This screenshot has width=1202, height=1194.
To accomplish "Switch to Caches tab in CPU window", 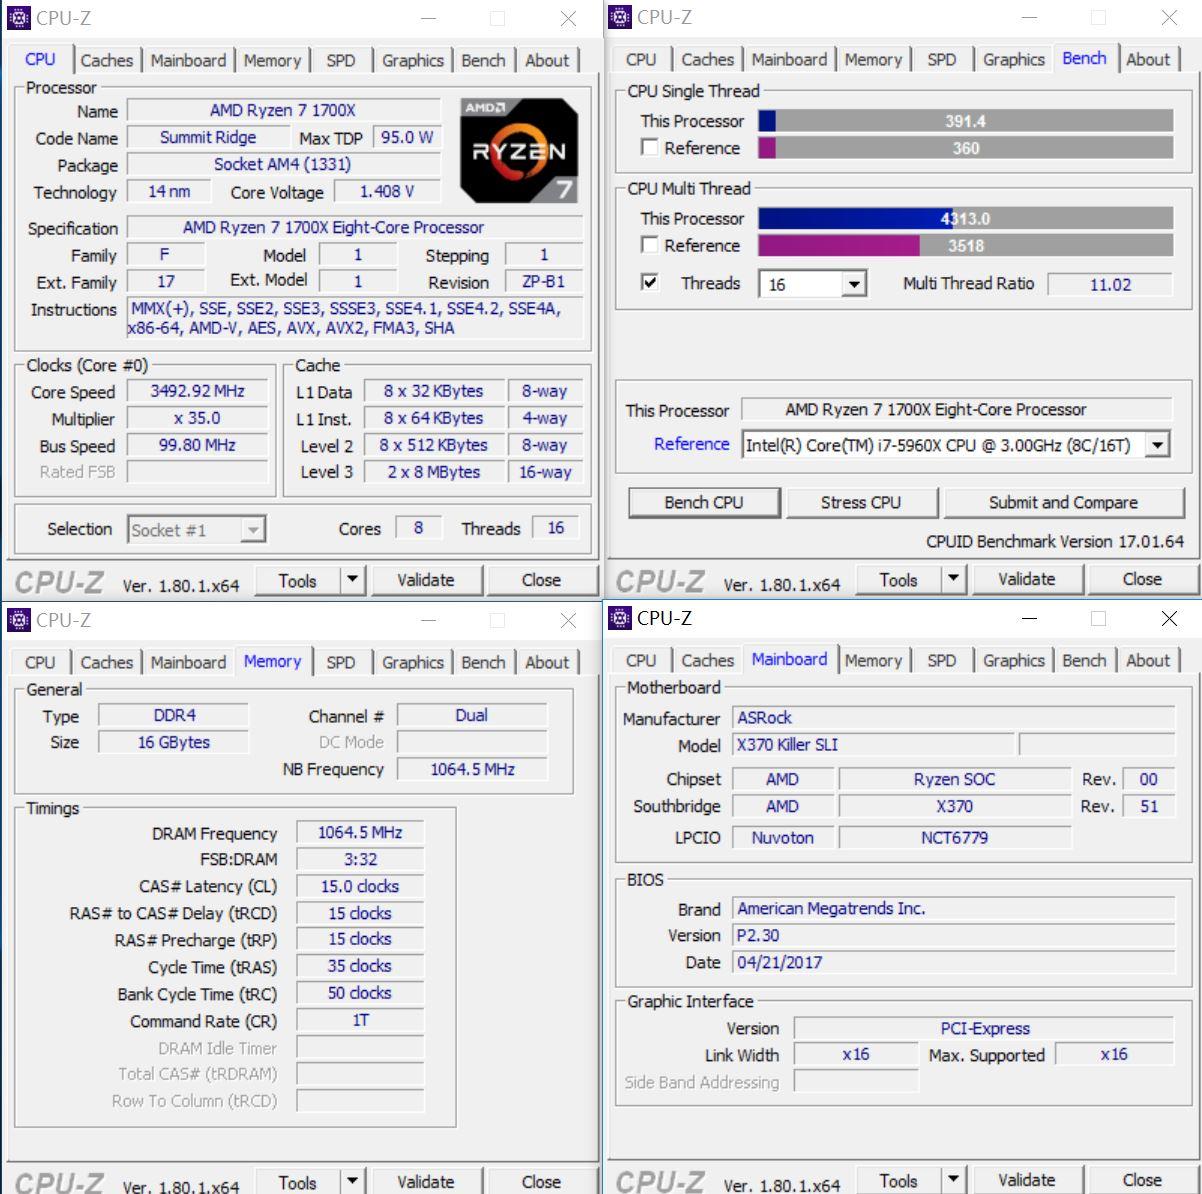I will 106,60.
